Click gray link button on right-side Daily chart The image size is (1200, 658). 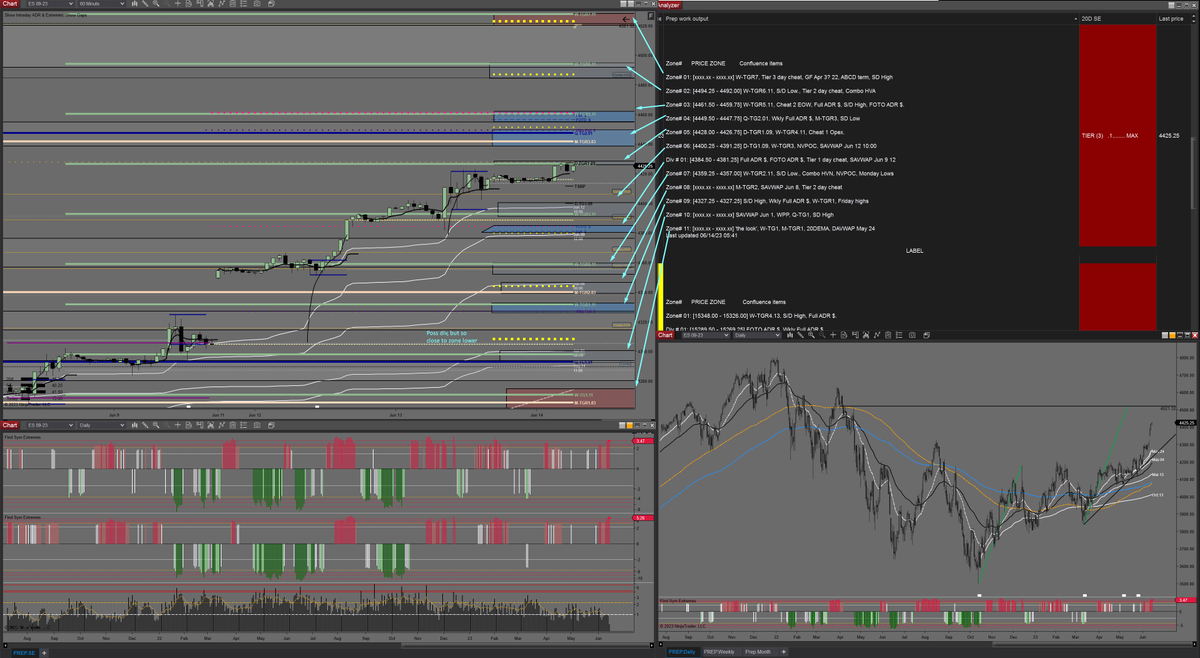click(1165, 335)
